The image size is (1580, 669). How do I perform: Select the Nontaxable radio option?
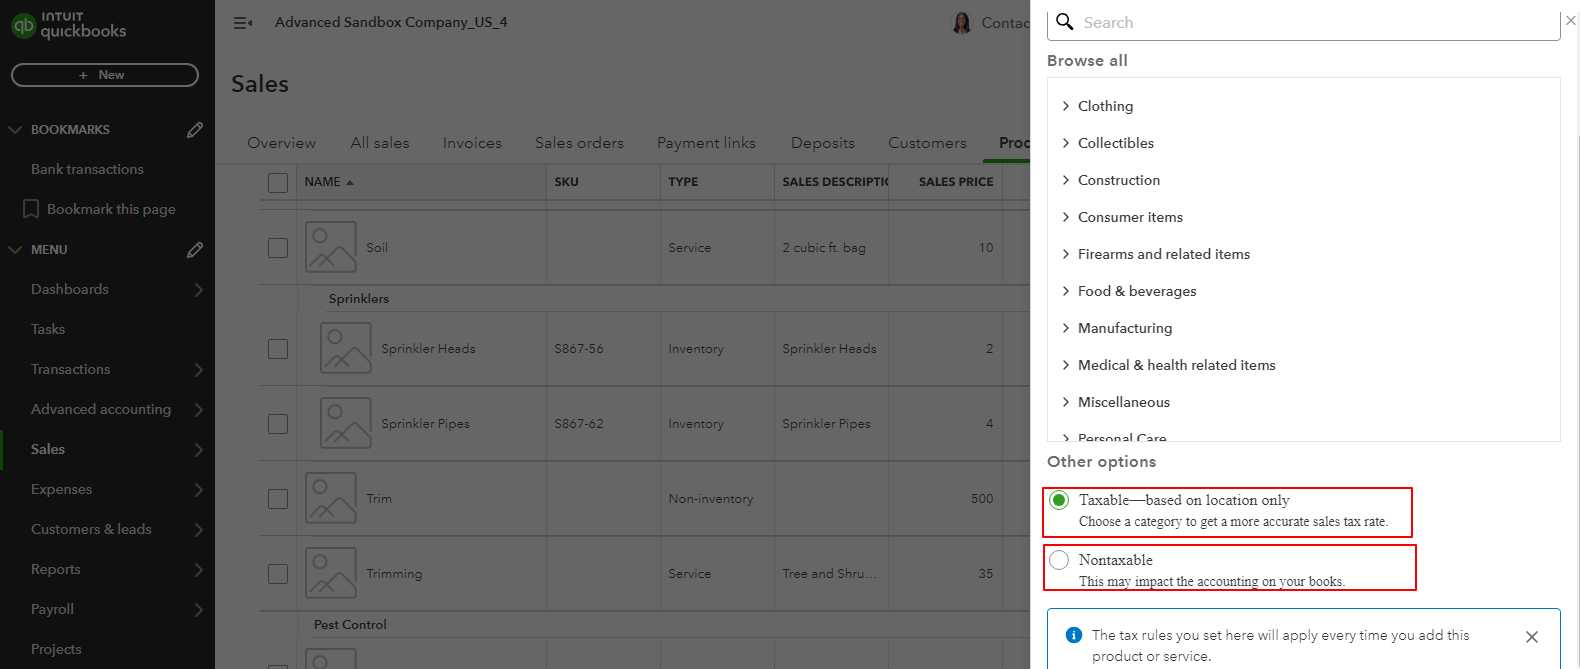[x=1059, y=560]
